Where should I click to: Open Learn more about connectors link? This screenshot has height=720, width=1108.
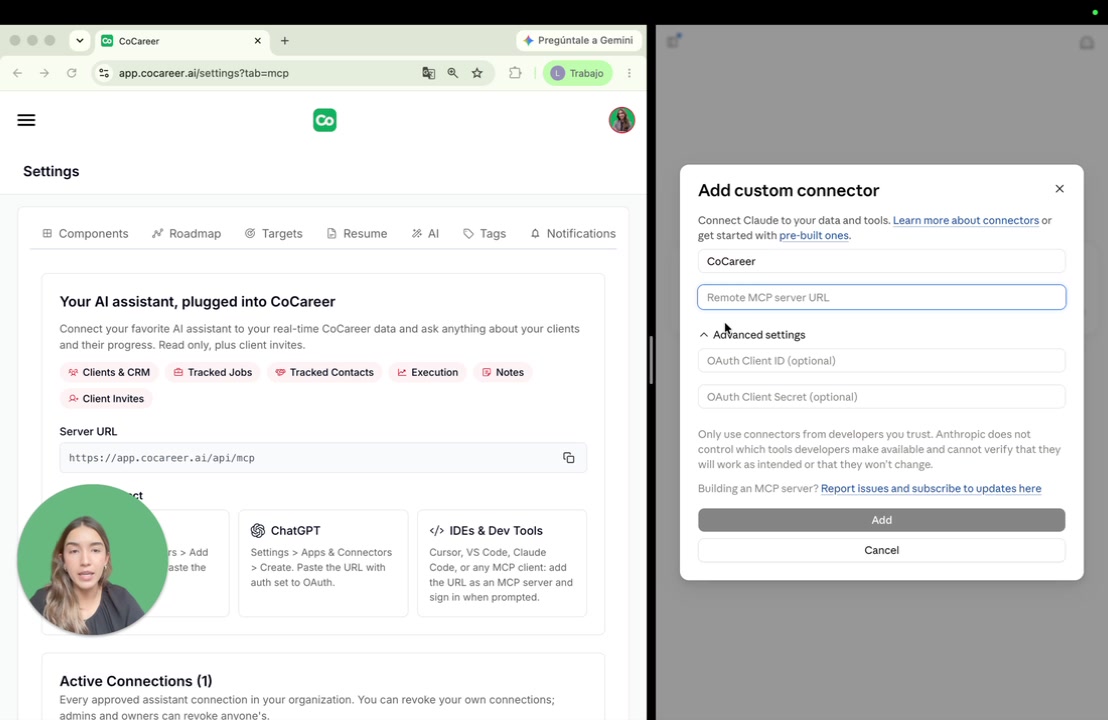[965, 220]
